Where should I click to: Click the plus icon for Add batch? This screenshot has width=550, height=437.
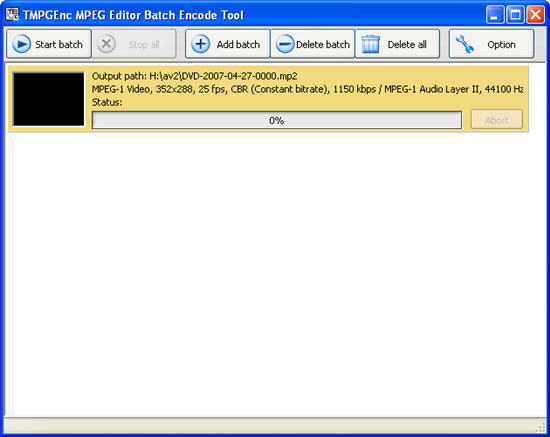pyautogui.click(x=201, y=44)
